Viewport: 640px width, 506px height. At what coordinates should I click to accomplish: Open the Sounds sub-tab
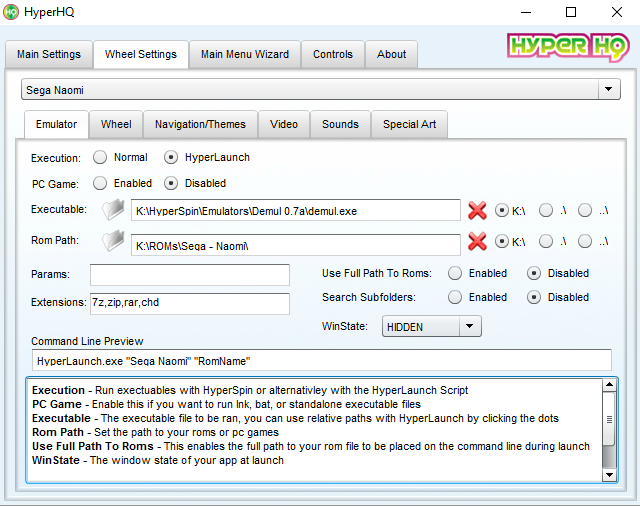(x=340, y=124)
